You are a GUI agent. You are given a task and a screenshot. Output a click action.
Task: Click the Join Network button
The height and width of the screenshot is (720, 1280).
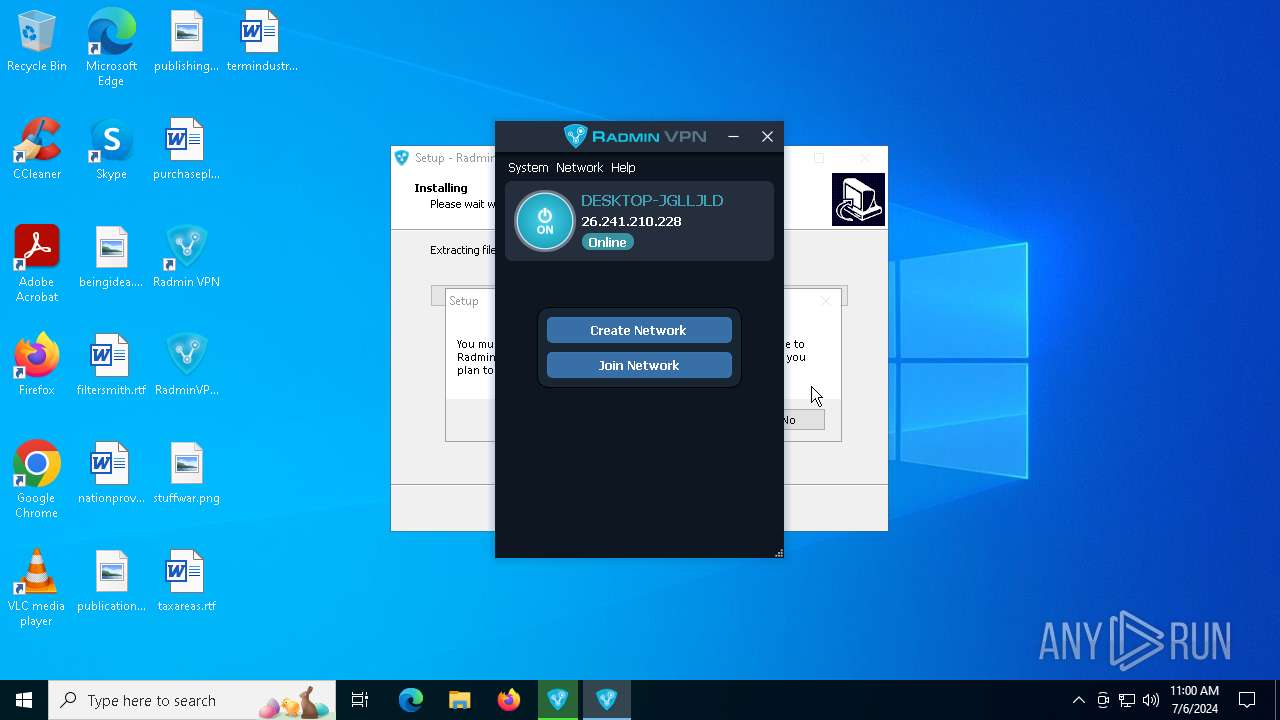click(x=639, y=365)
